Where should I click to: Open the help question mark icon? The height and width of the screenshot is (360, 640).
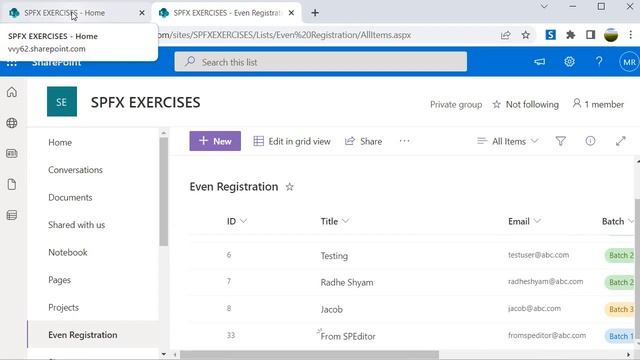click(x=599, y=62)
